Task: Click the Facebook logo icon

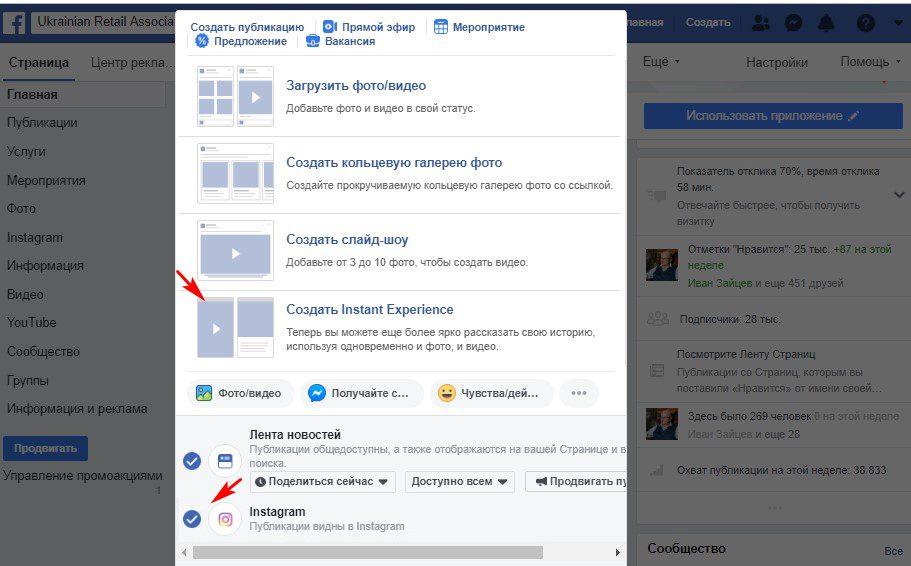Action: (14, 23)
